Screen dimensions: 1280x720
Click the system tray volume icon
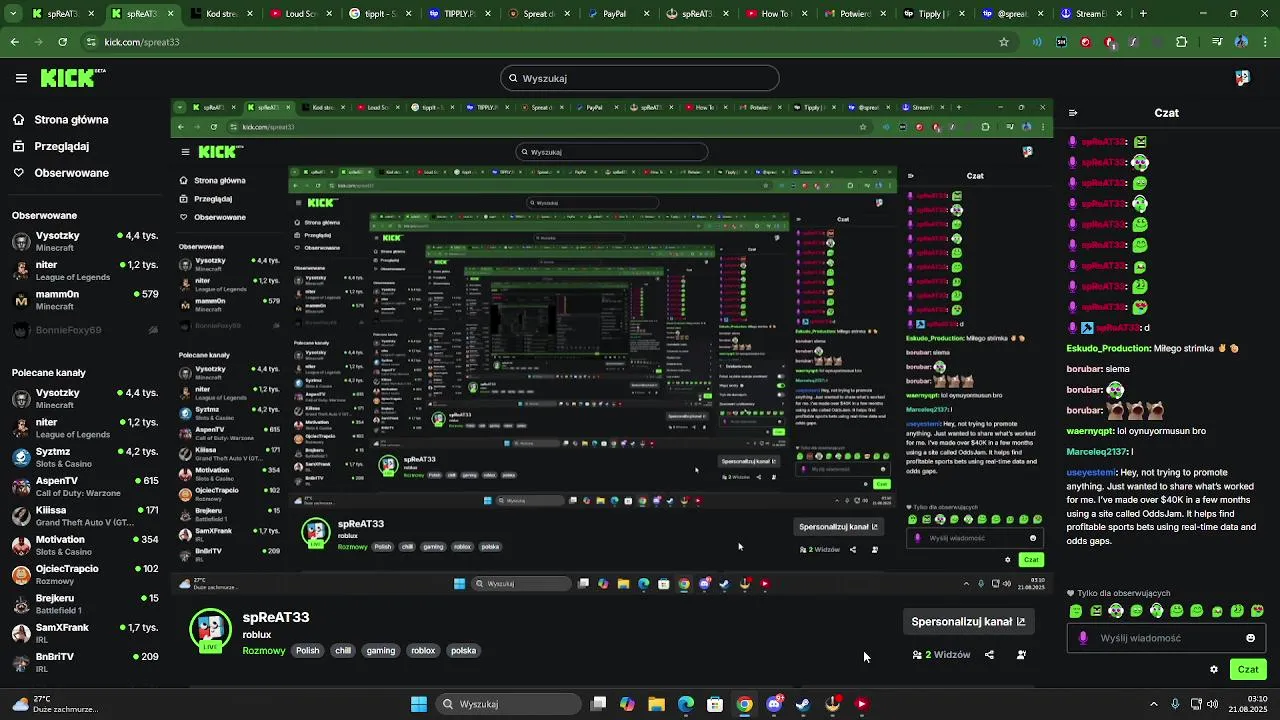coord(1212,704)
